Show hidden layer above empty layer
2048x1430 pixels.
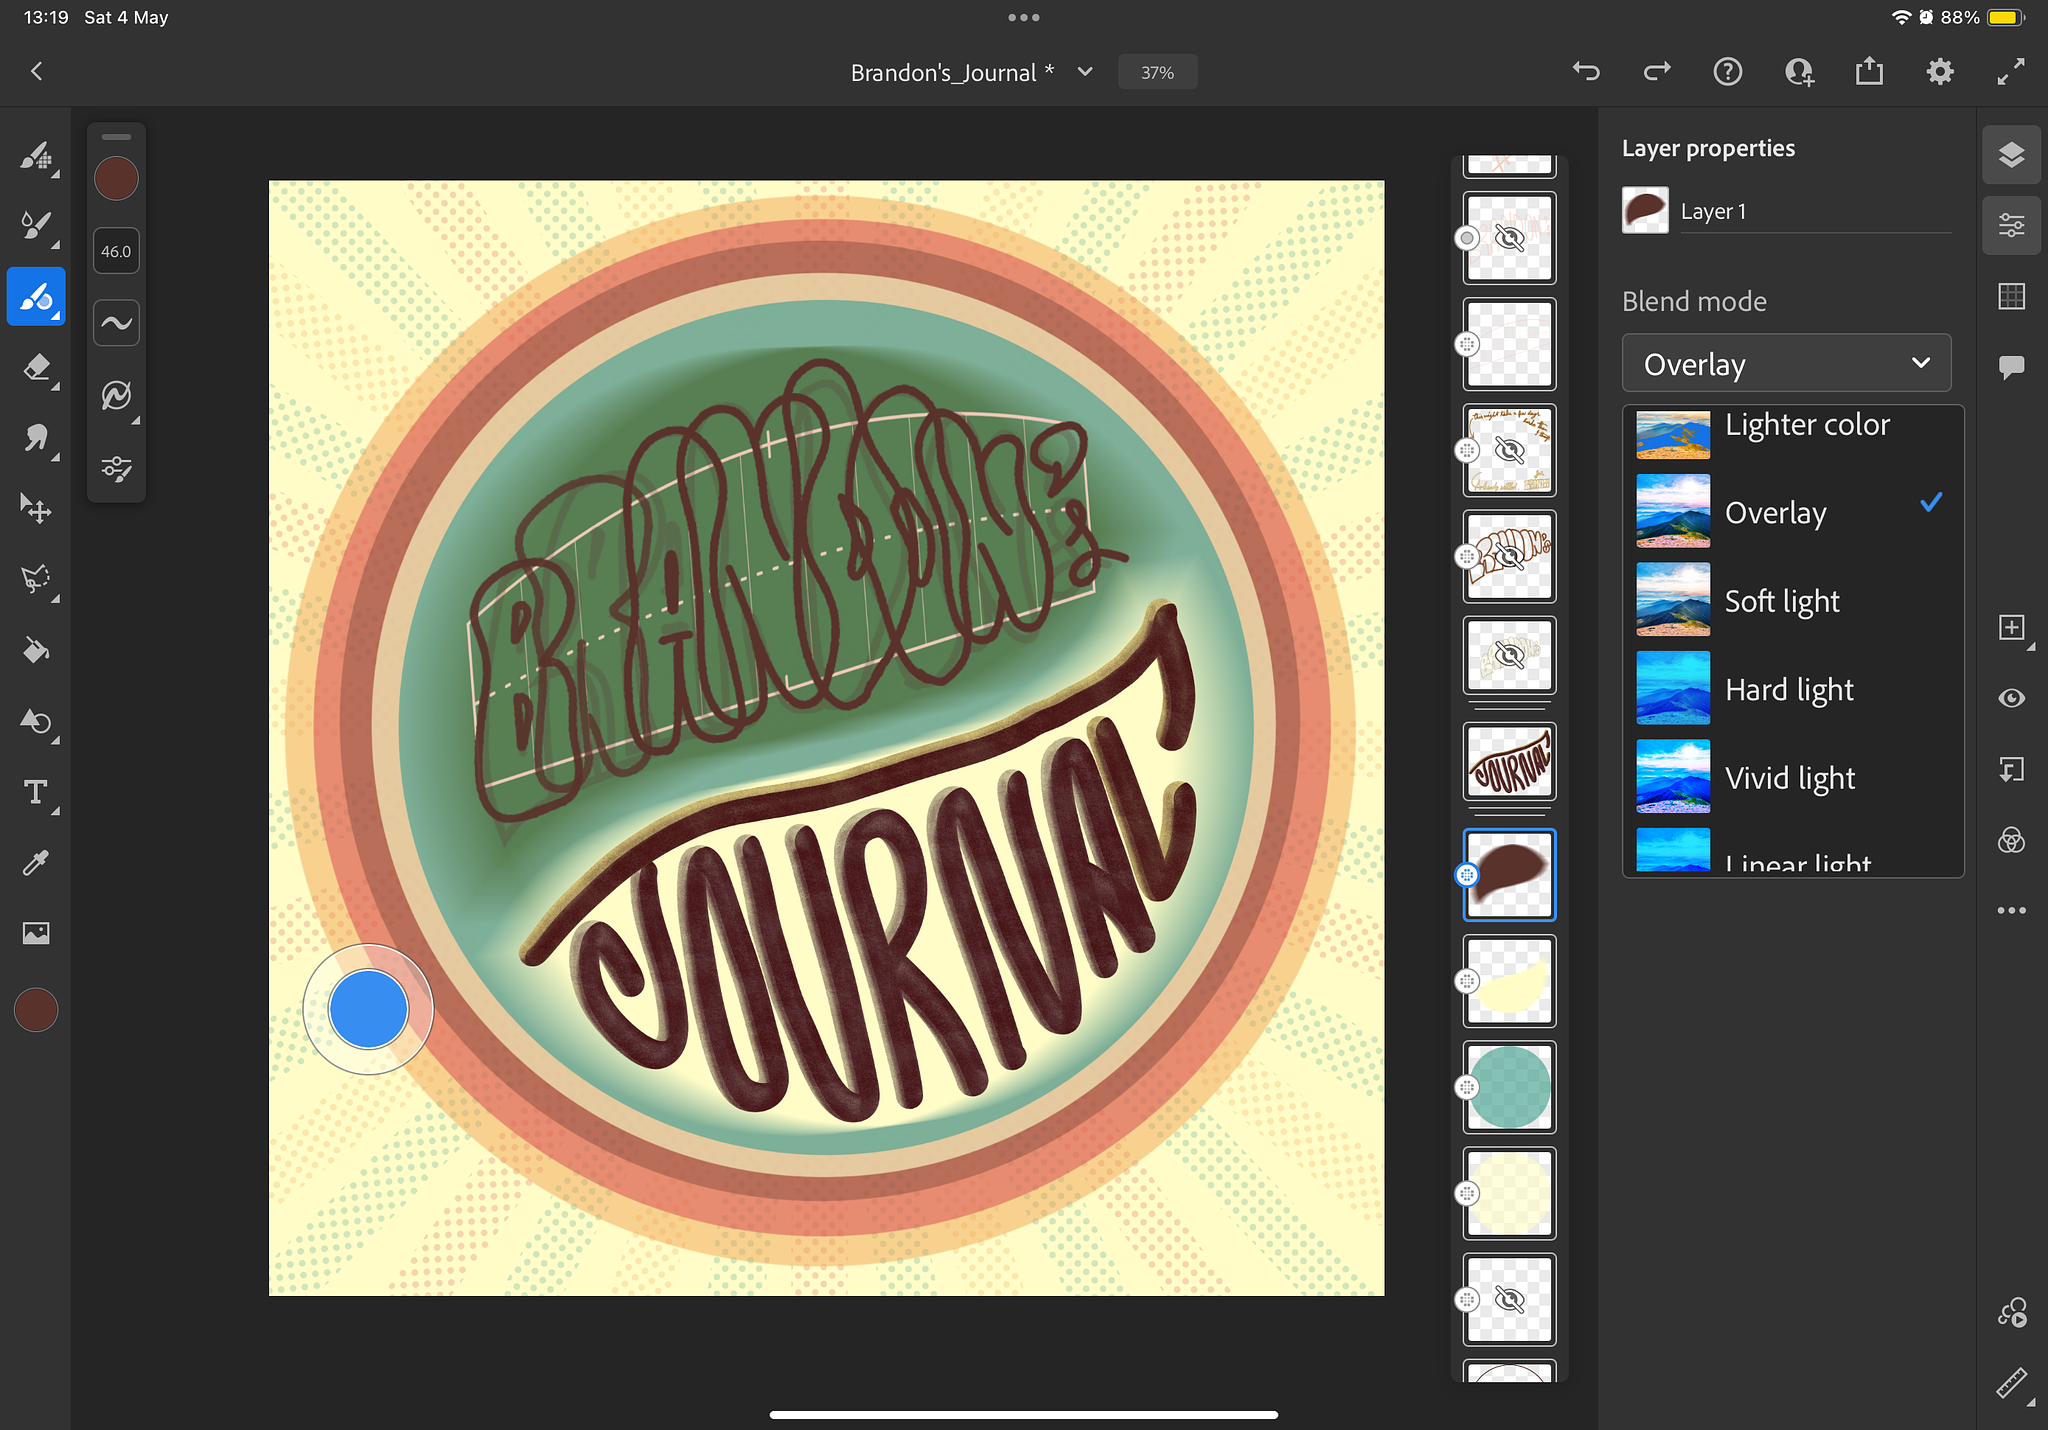pyautogui.click(x=1509, y=238)
